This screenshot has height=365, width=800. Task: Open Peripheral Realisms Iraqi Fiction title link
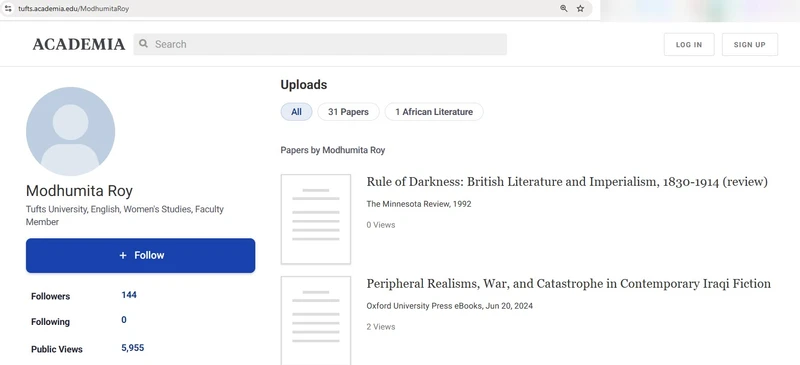point(568,284)
